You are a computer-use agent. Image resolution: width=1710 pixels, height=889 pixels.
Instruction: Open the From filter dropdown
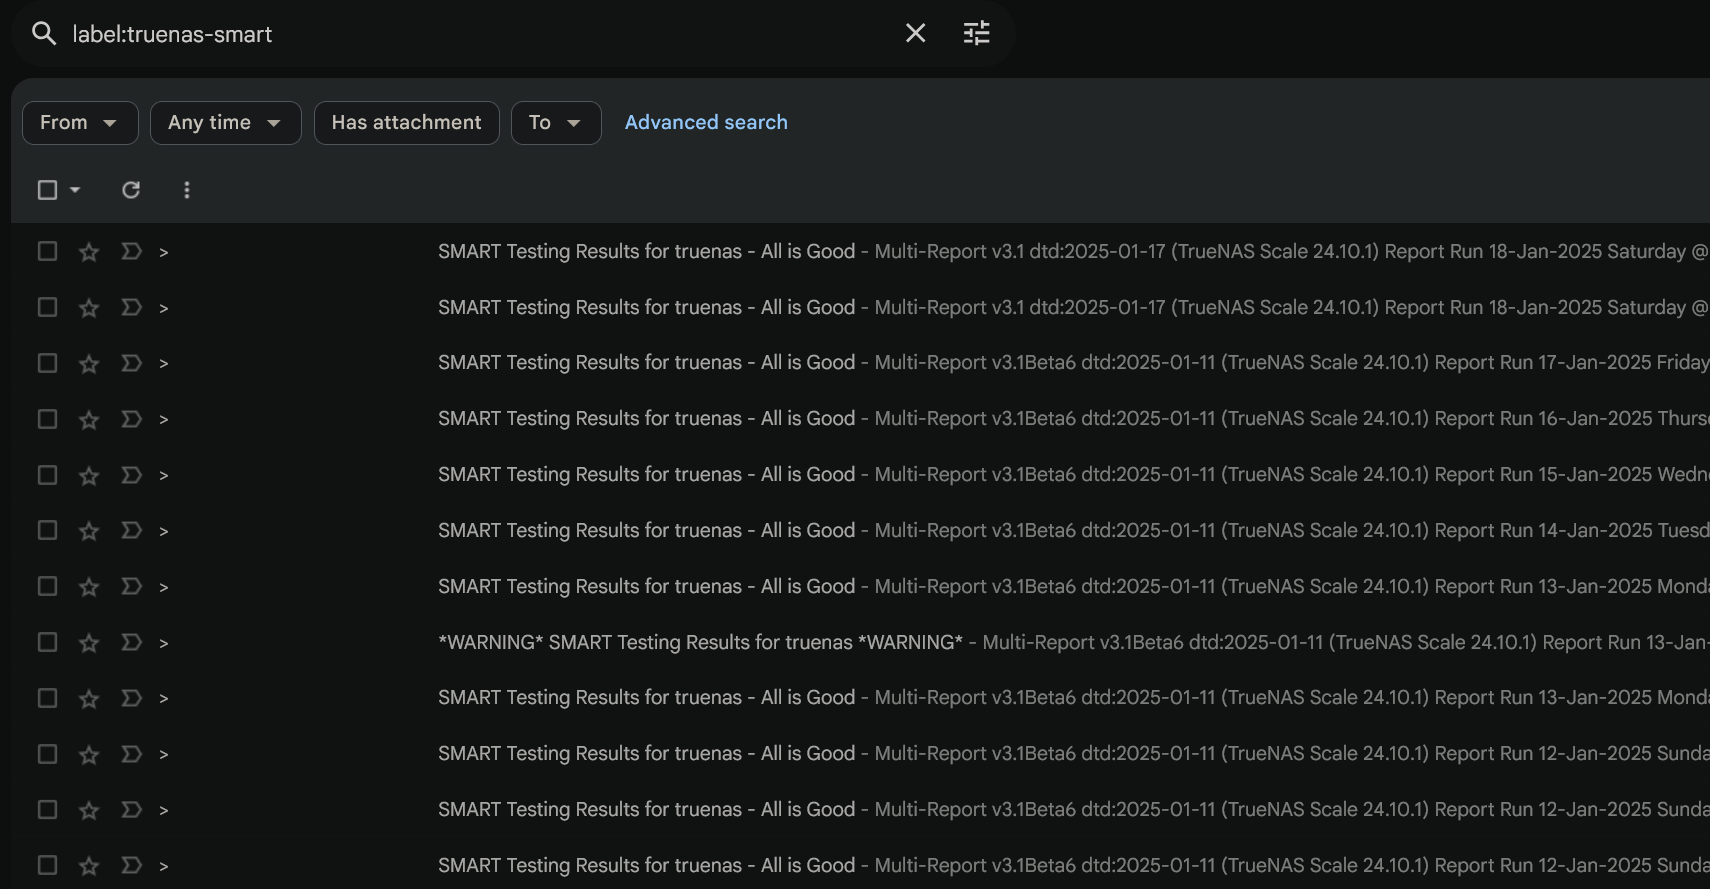click(x=80, y=123)
